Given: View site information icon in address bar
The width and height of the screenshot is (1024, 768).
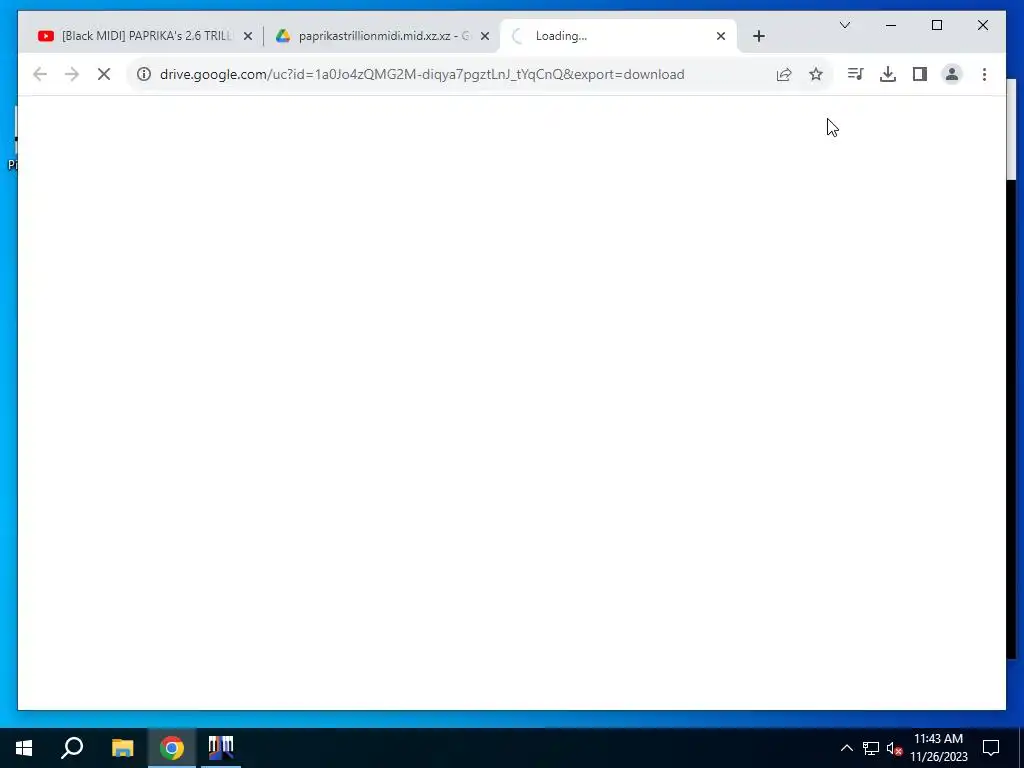Looking at the screenshot, I should [x=144, y=74].
